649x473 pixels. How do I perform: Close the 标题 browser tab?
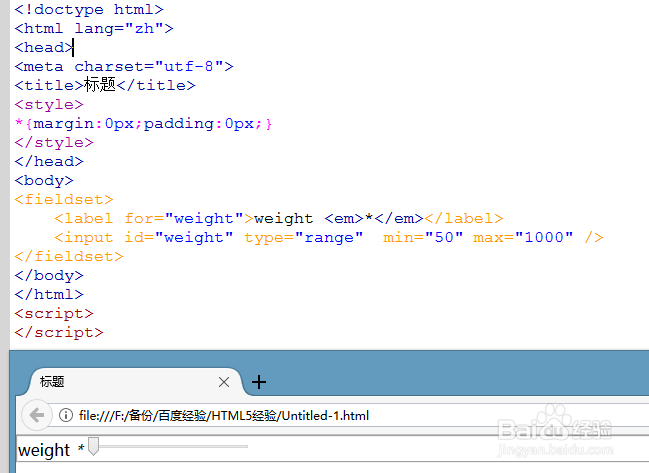pyautogui.click(x=224, y=382)
